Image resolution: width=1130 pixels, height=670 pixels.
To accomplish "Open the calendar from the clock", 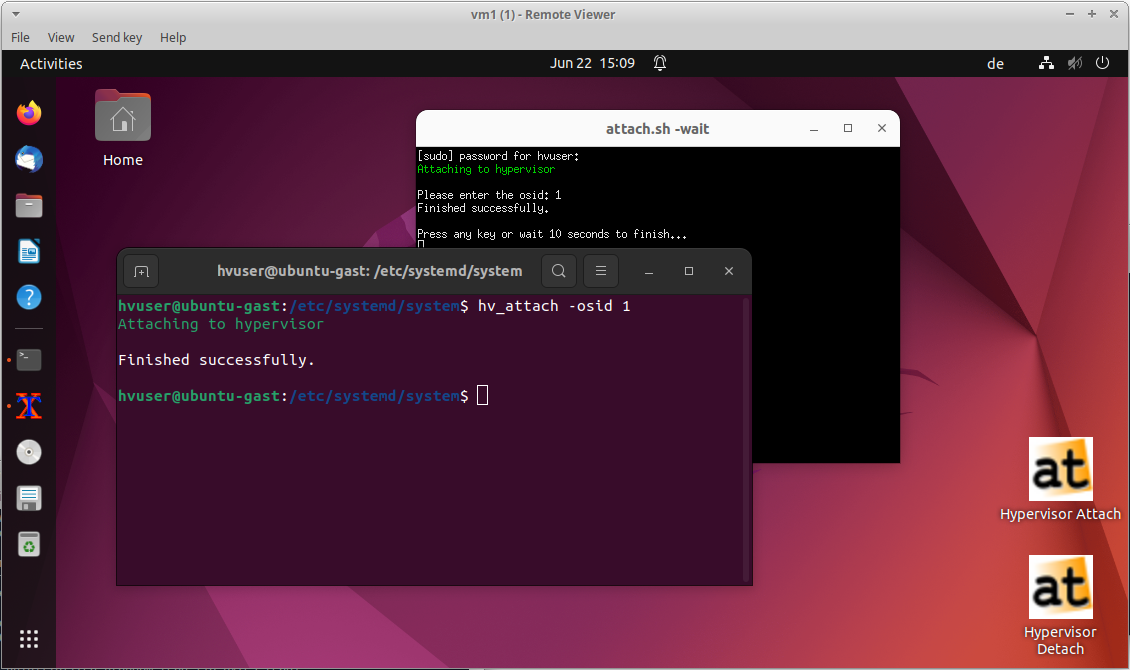I will point(592,63).
